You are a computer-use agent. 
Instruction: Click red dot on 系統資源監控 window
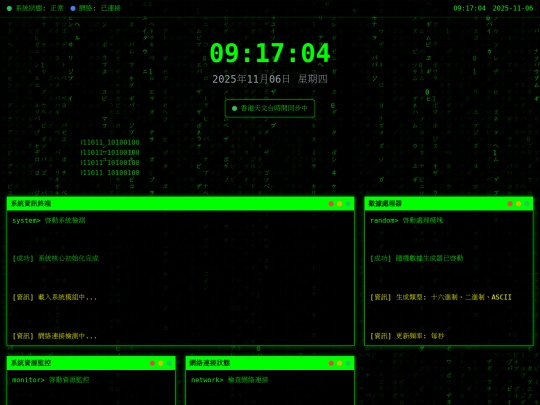[x=152, y=363]
